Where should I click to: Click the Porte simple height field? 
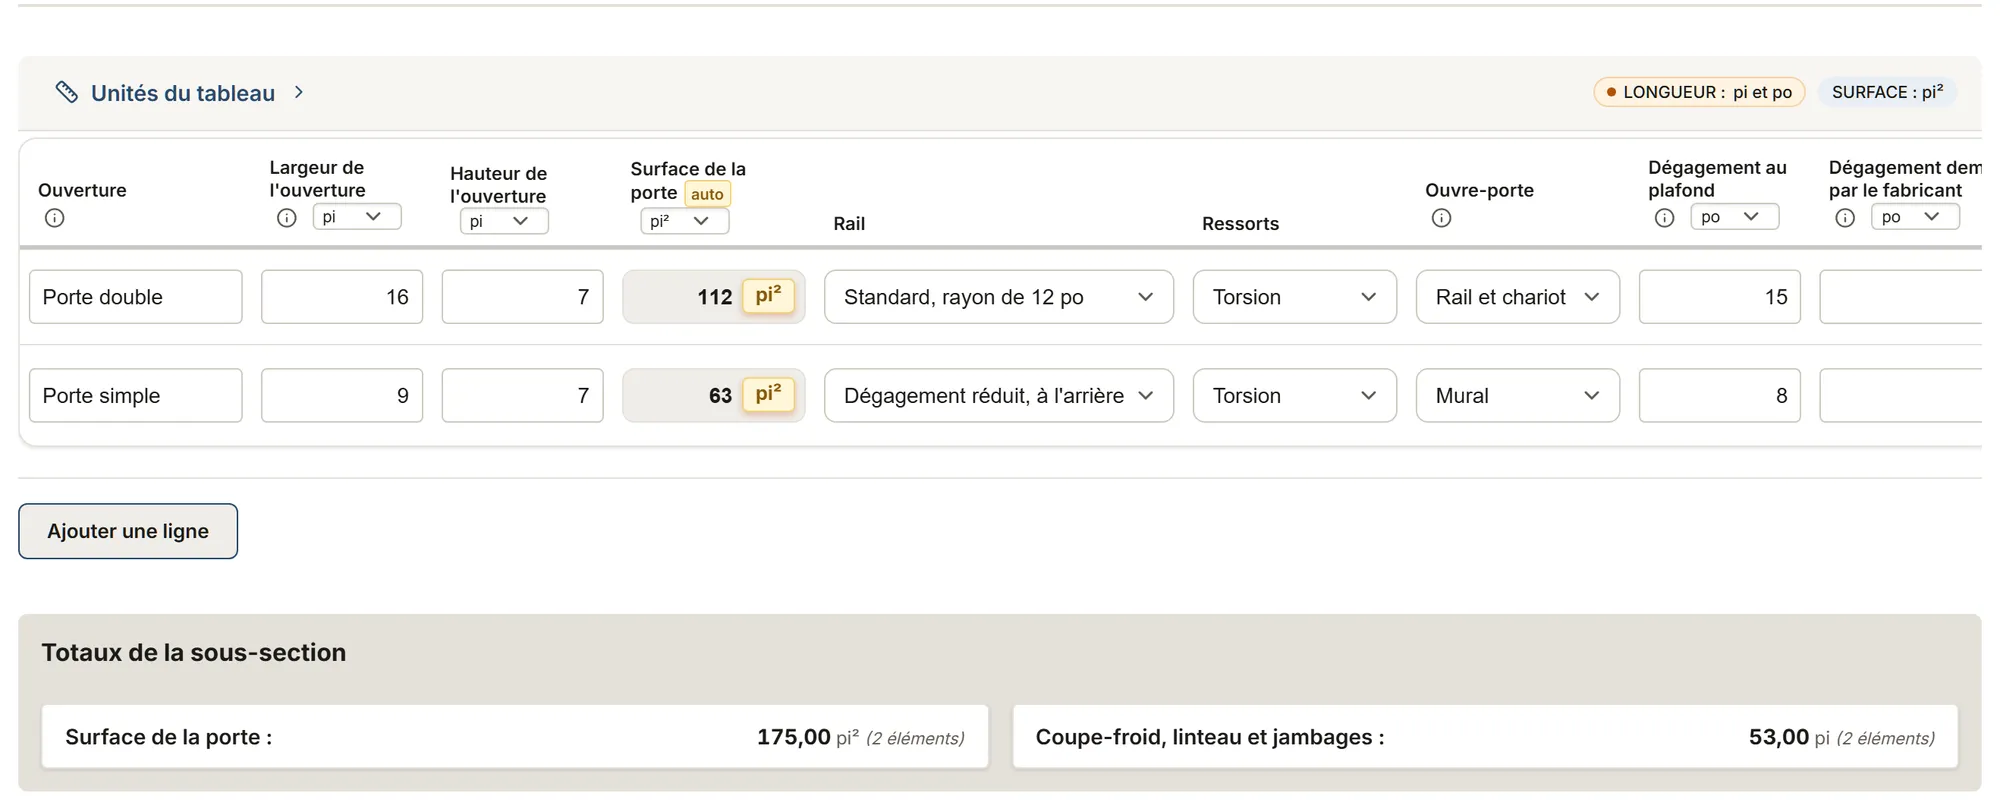[x=523, y=396]
